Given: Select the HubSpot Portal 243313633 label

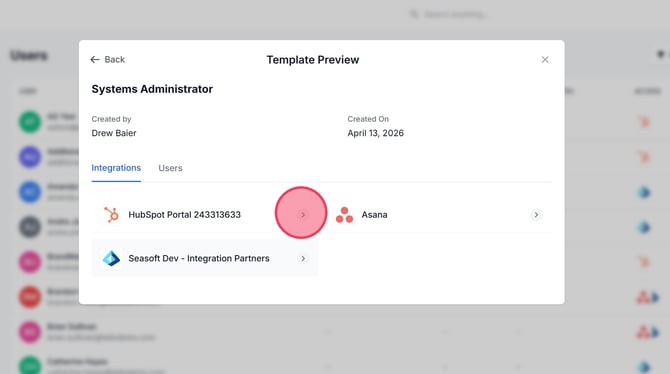Looking at the screenshot, I should click(185, 215).
